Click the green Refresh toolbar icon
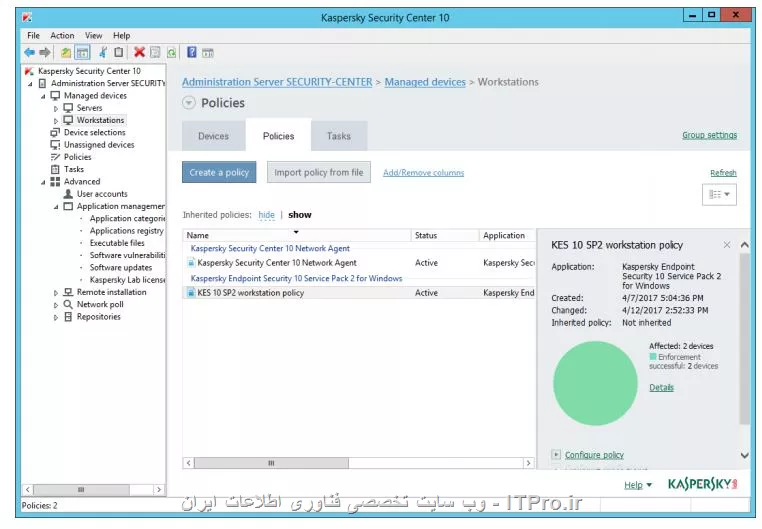Viewport: 762px width, 529px height. pyautogui.click(x=171, y=53)
